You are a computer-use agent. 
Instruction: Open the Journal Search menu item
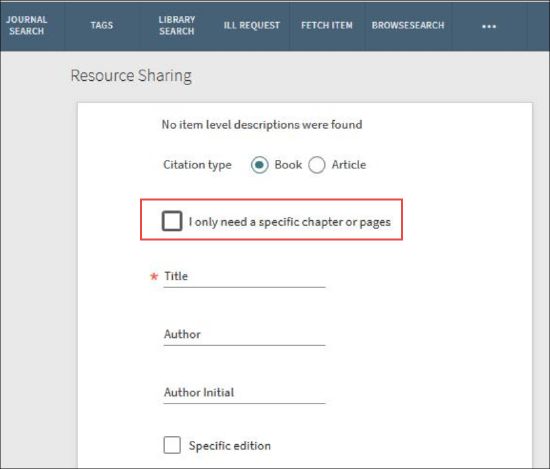tap(27, 25)
